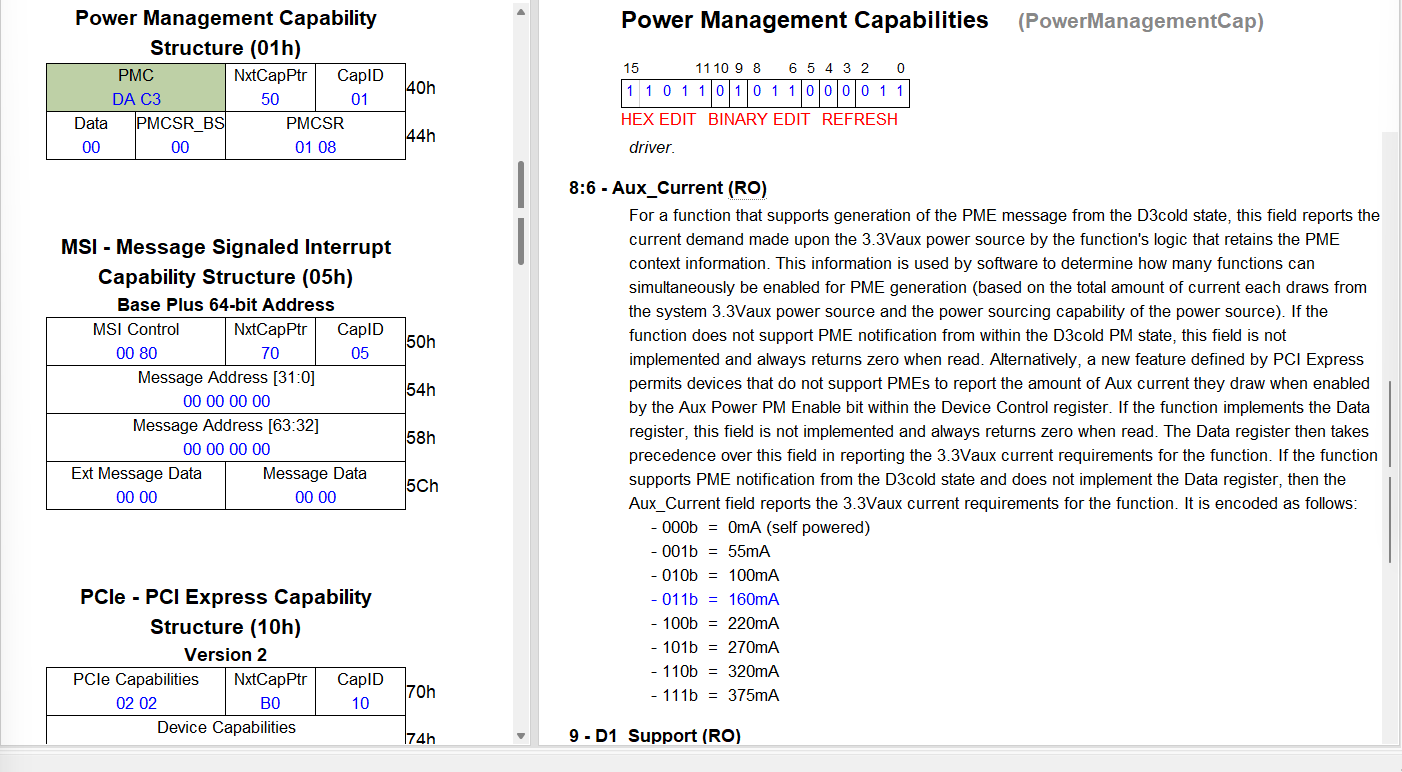1402x772 pixels.
Task: Select the PMCSR cell with value 01 08
Action: 315,136
